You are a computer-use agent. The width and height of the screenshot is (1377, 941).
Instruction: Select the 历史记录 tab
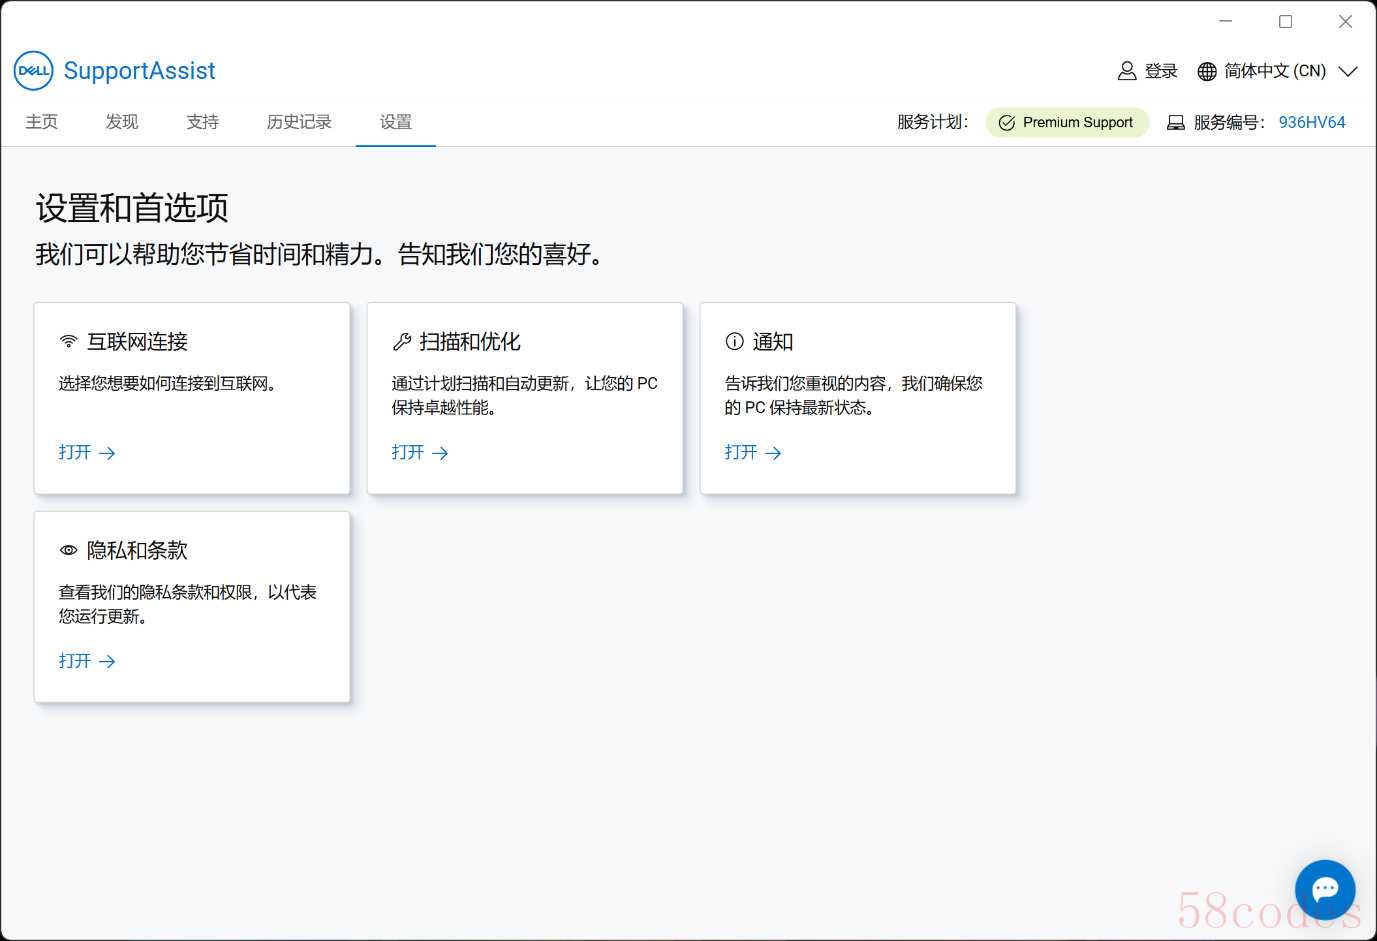pyautogui.click(x=299, y=122)
